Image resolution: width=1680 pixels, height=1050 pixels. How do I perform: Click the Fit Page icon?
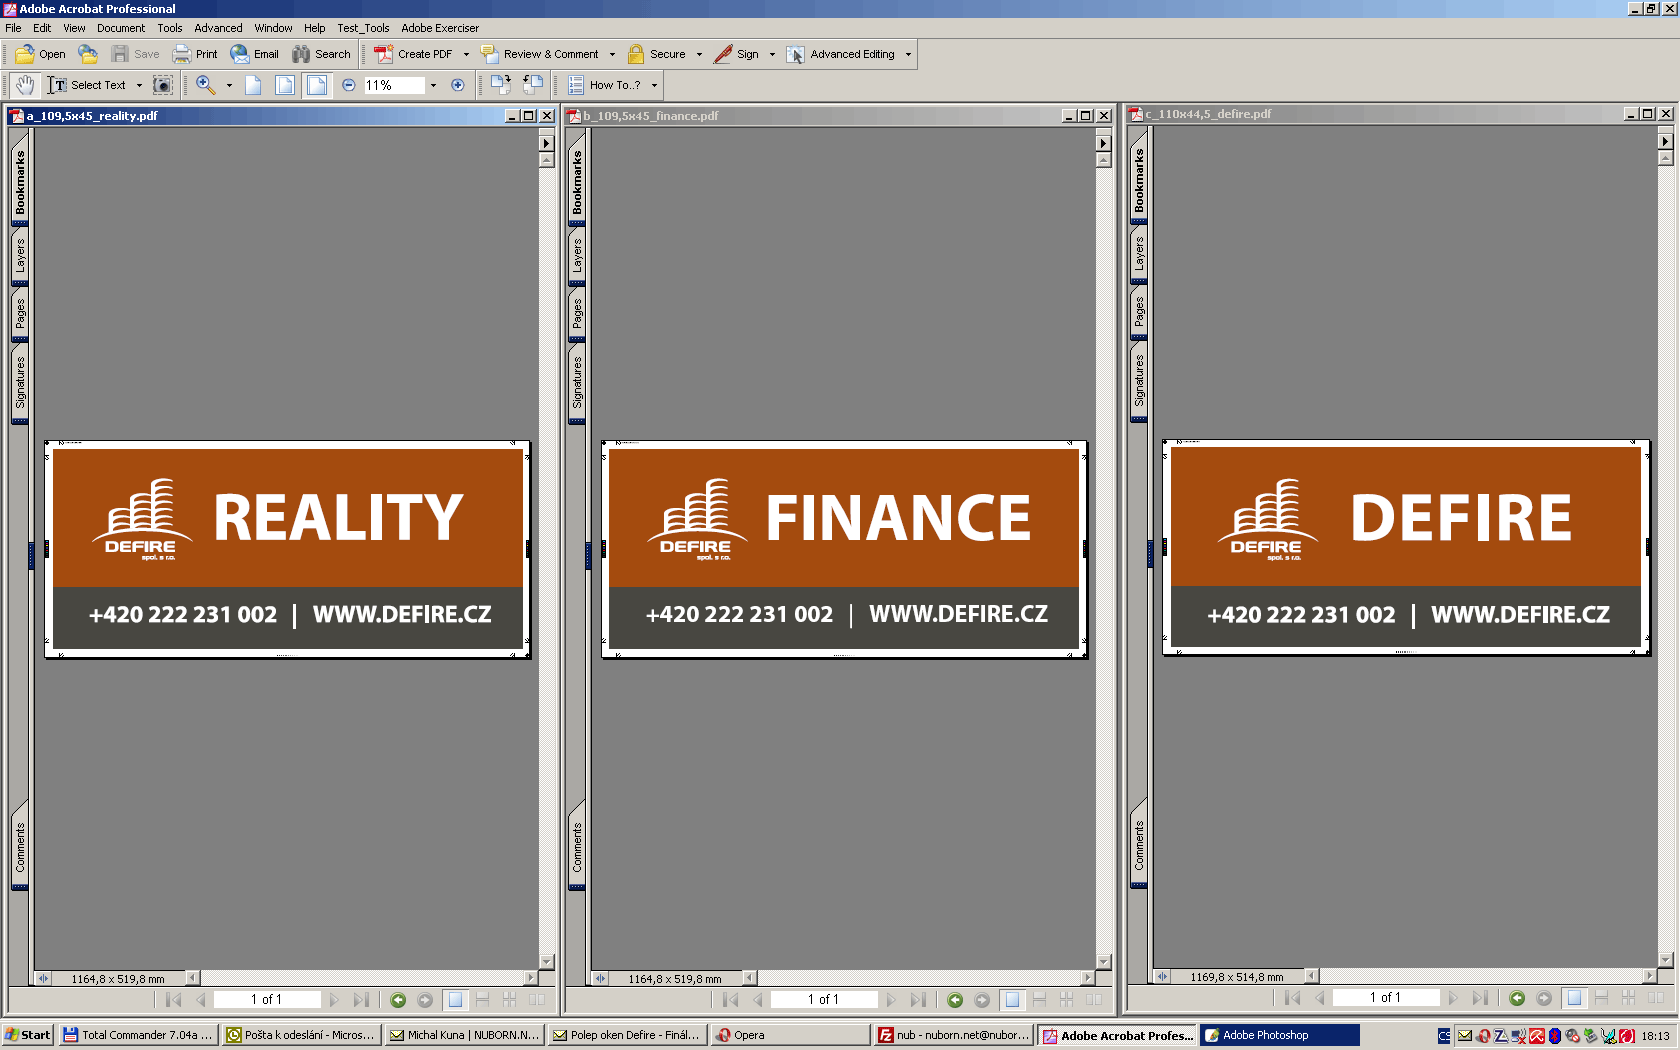click(x=285, y=85)
